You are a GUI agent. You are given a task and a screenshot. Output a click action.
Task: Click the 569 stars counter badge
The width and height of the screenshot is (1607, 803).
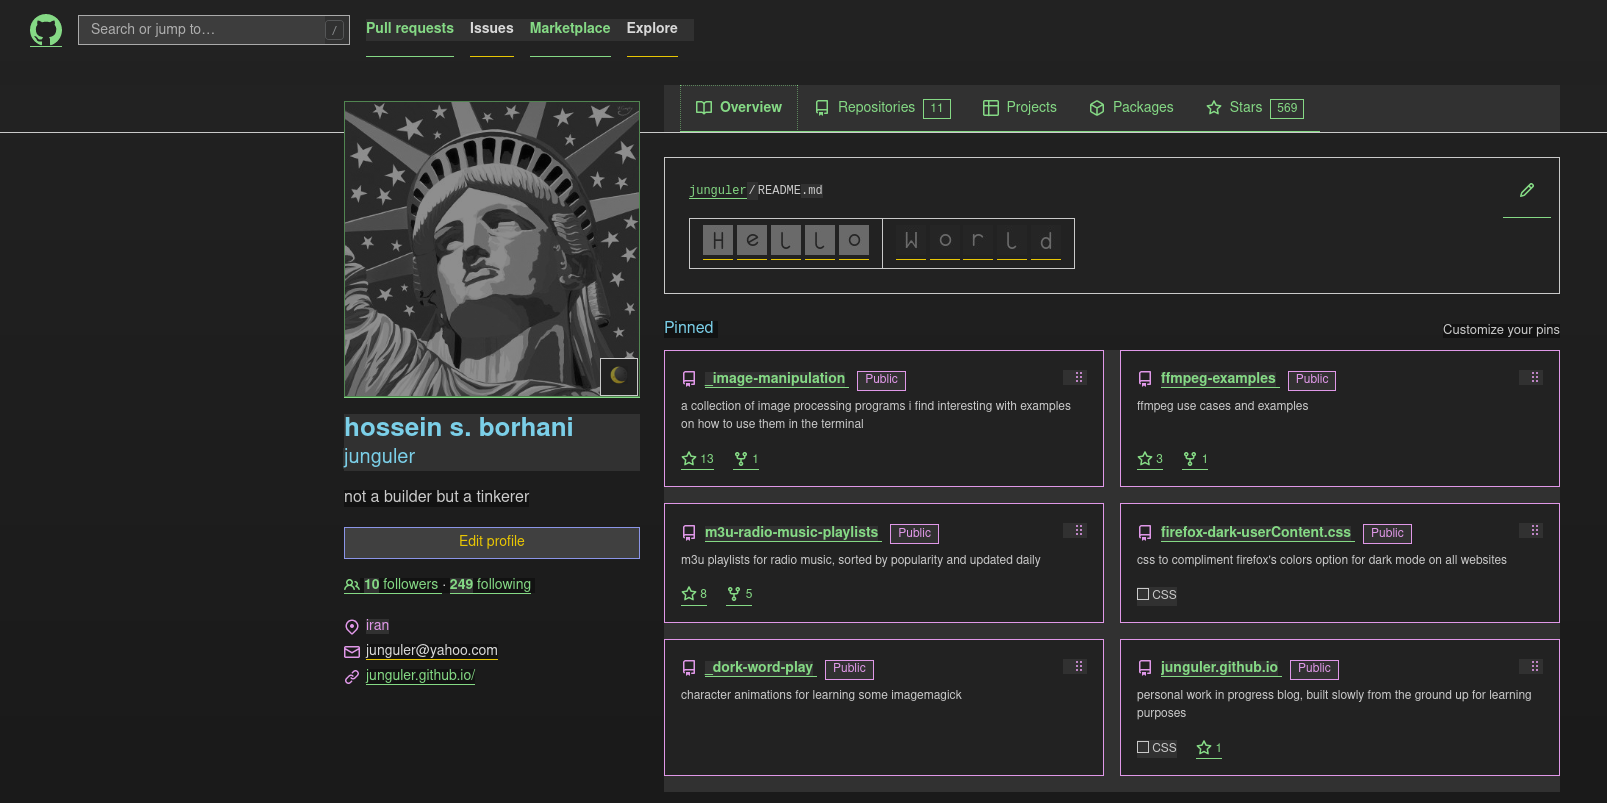pos(1287,108)
